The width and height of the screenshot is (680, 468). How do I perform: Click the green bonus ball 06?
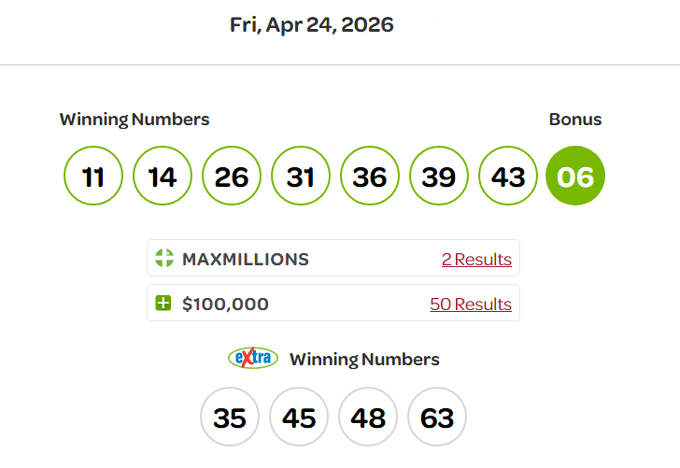[576, 176]
